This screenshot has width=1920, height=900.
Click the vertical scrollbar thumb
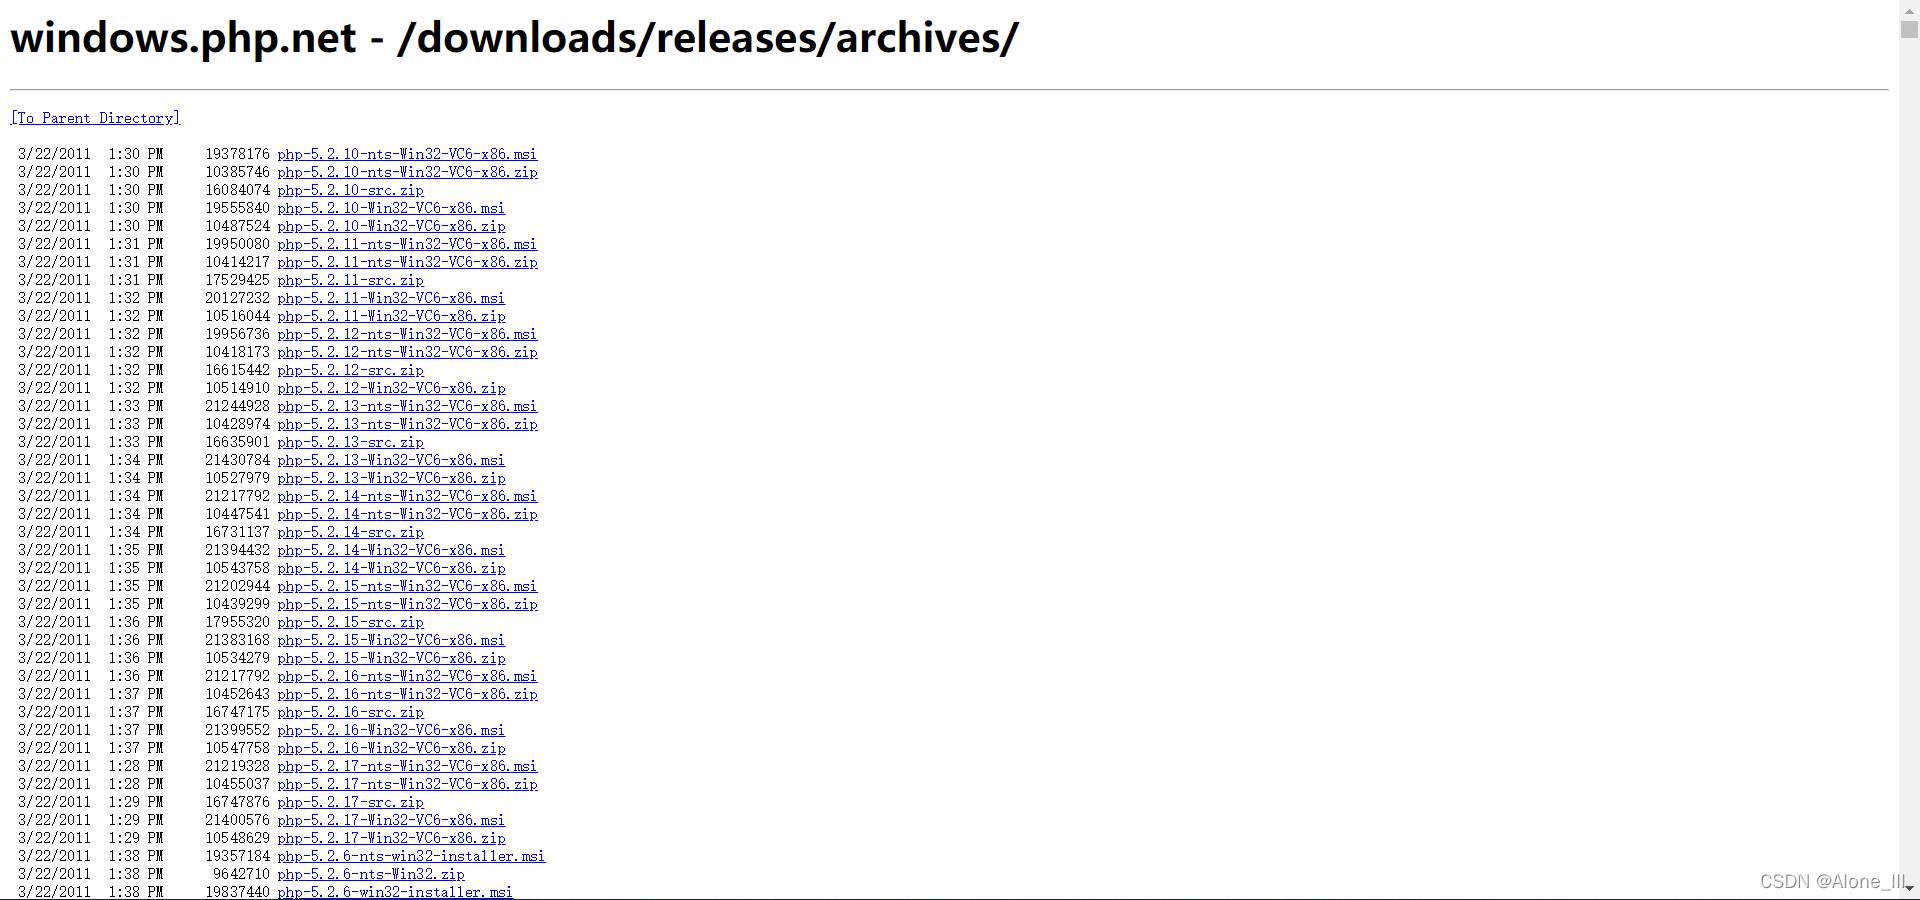1909,29
